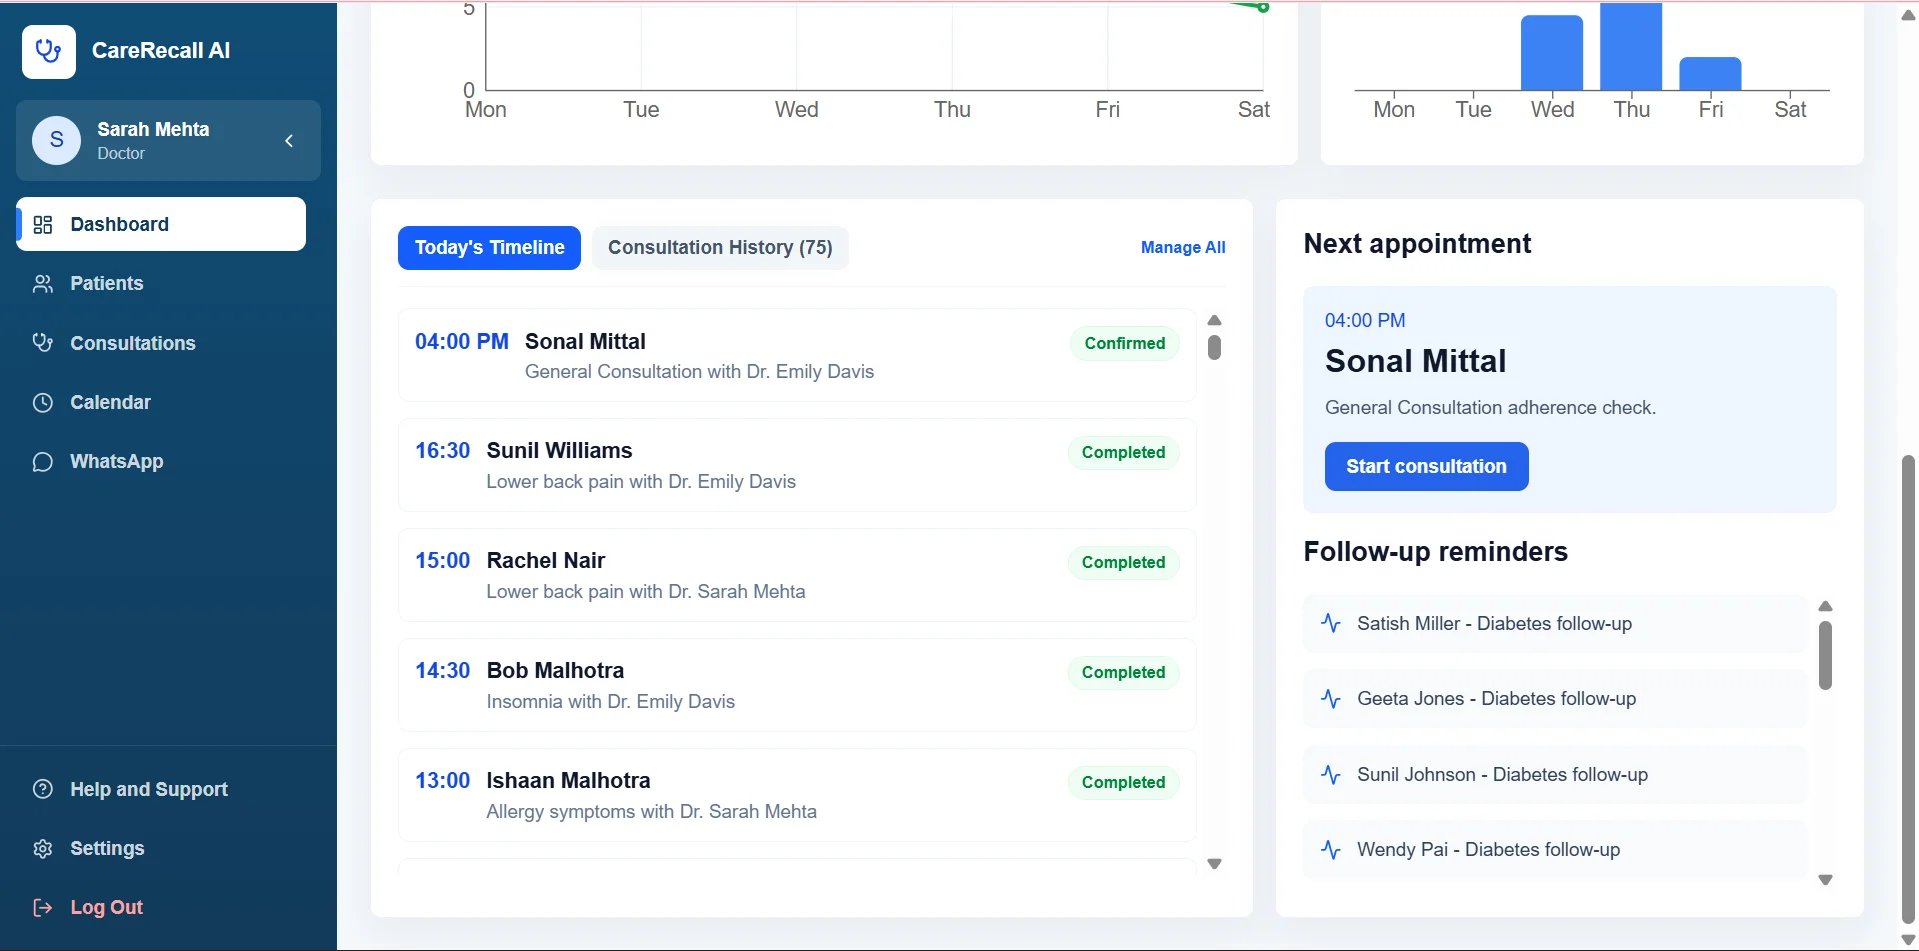Viewport: 1919px width, 951px height.
Task: Click the timeline list down arrow
Action: (x=1214, y=864)
